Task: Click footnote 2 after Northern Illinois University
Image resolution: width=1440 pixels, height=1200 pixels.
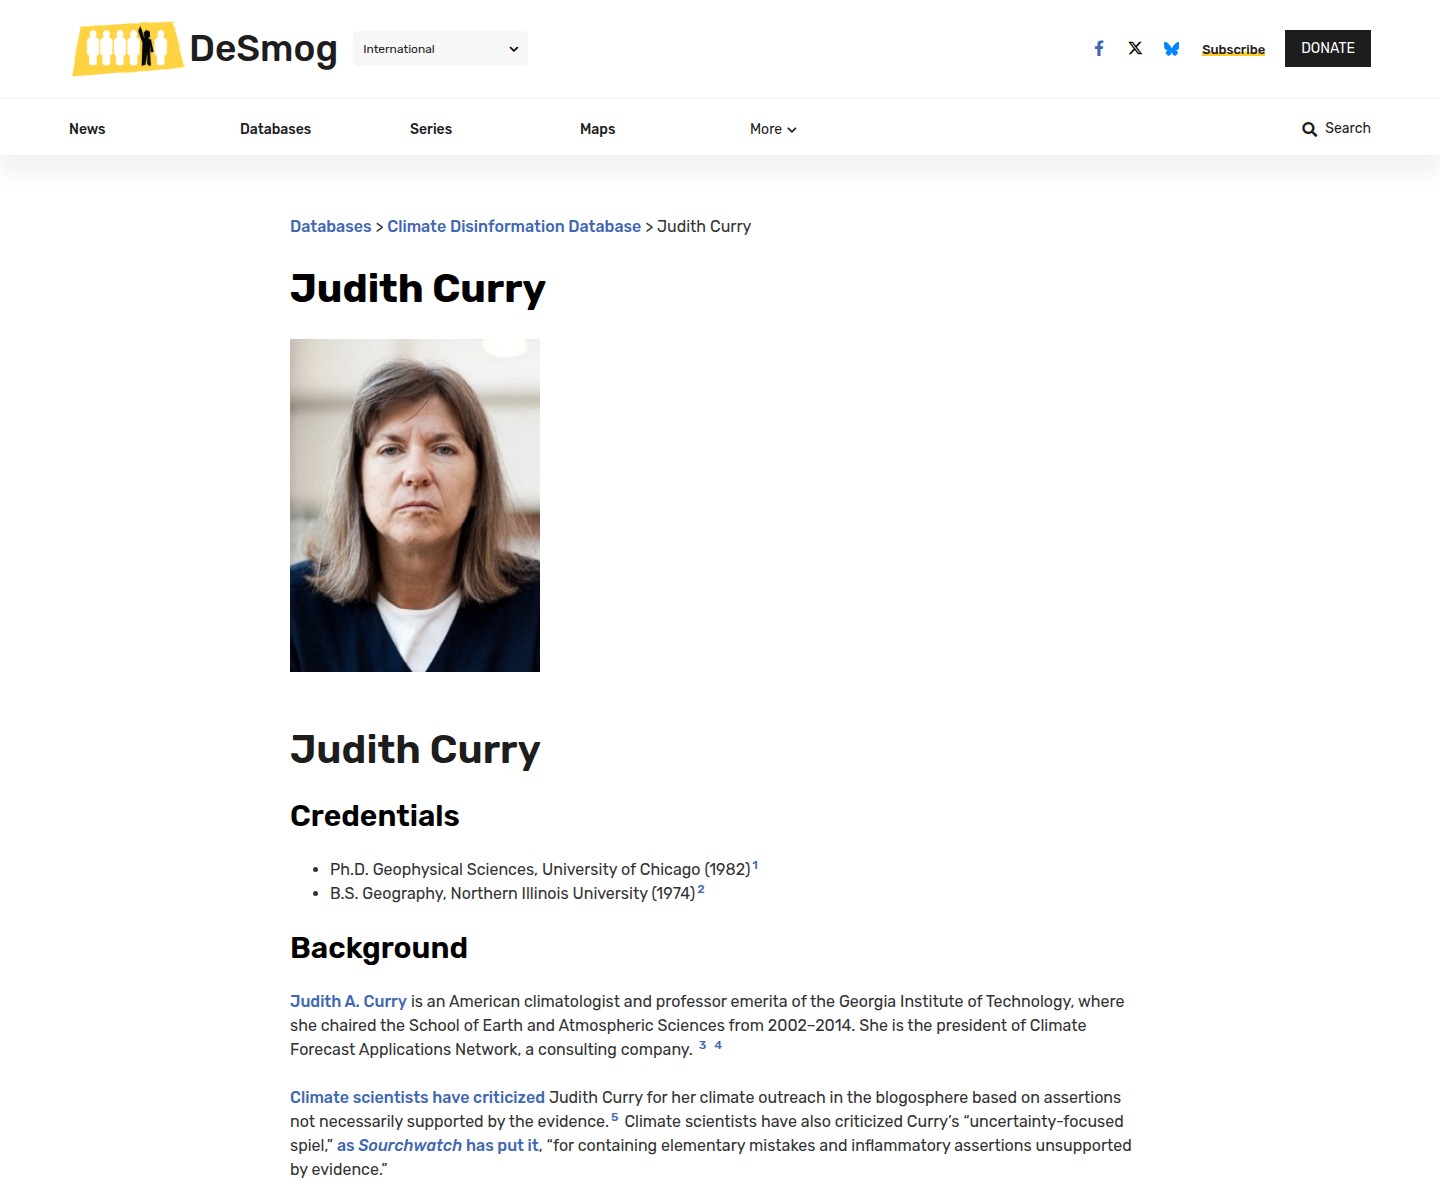Action: [x=701, y=889]
